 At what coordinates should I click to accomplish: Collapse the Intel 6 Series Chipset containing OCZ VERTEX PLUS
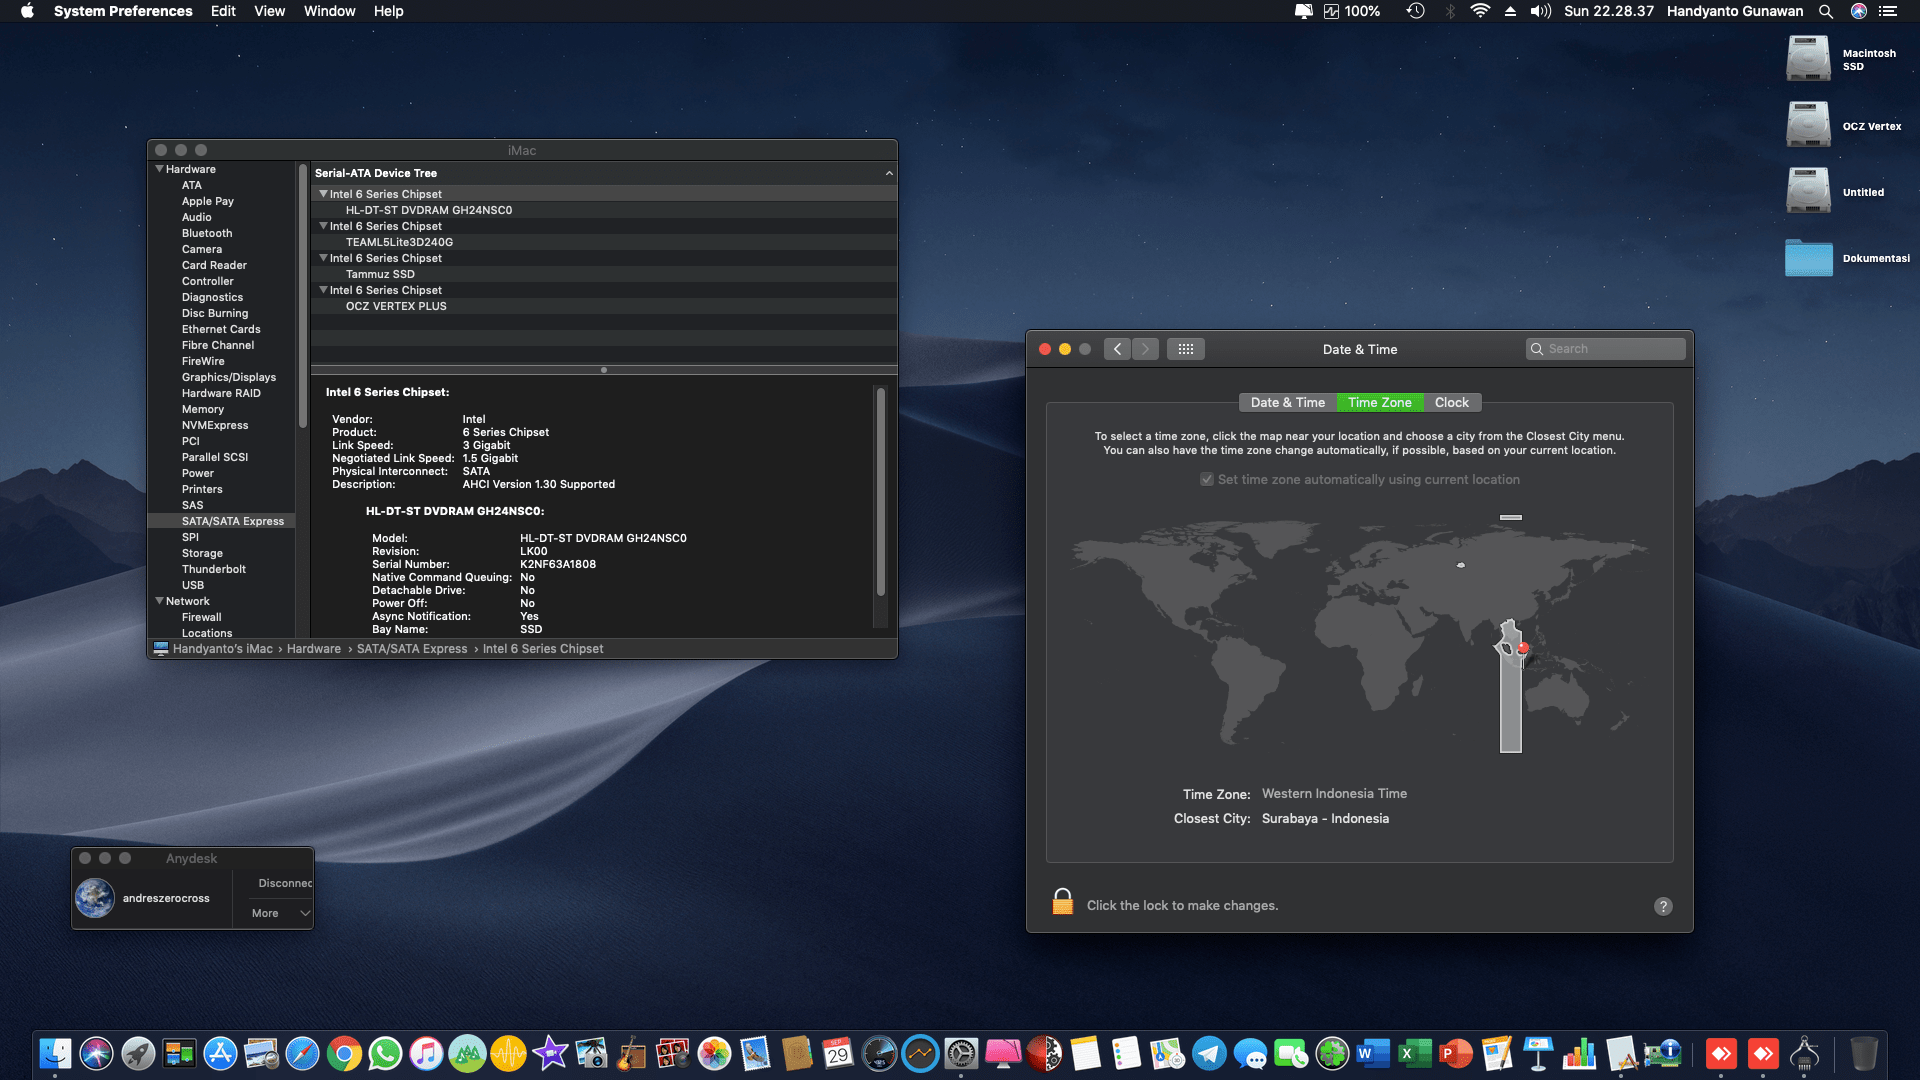[x=323, y=289]
